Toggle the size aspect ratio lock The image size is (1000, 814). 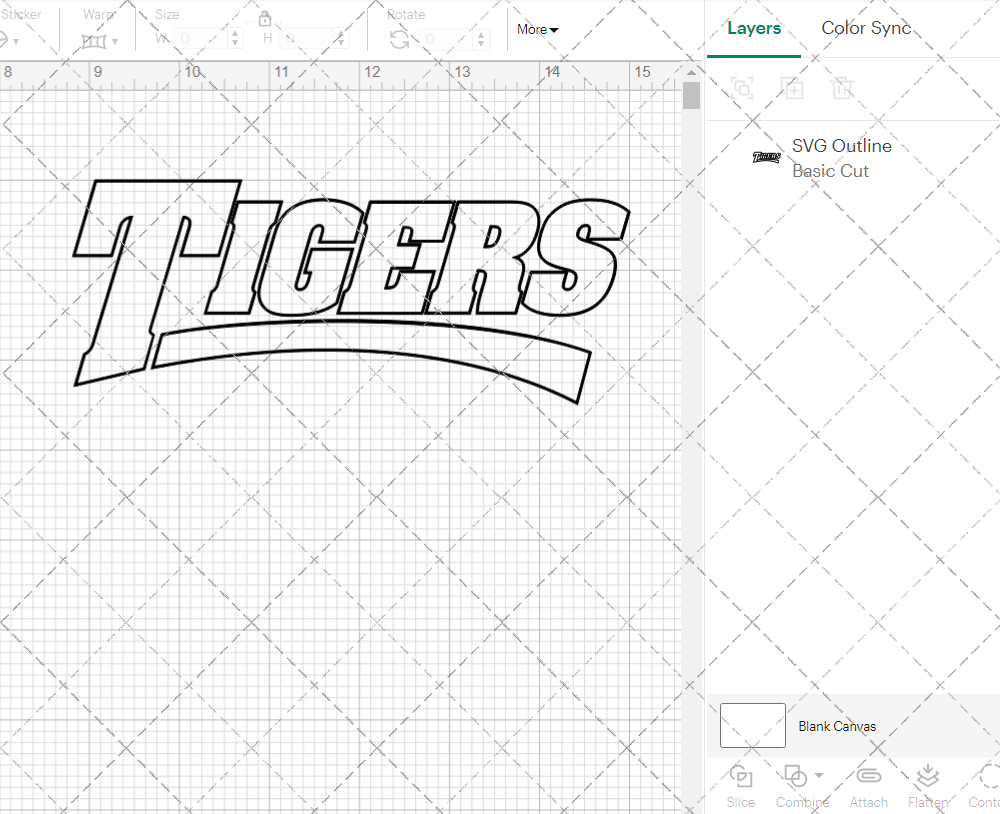[265, 18]
